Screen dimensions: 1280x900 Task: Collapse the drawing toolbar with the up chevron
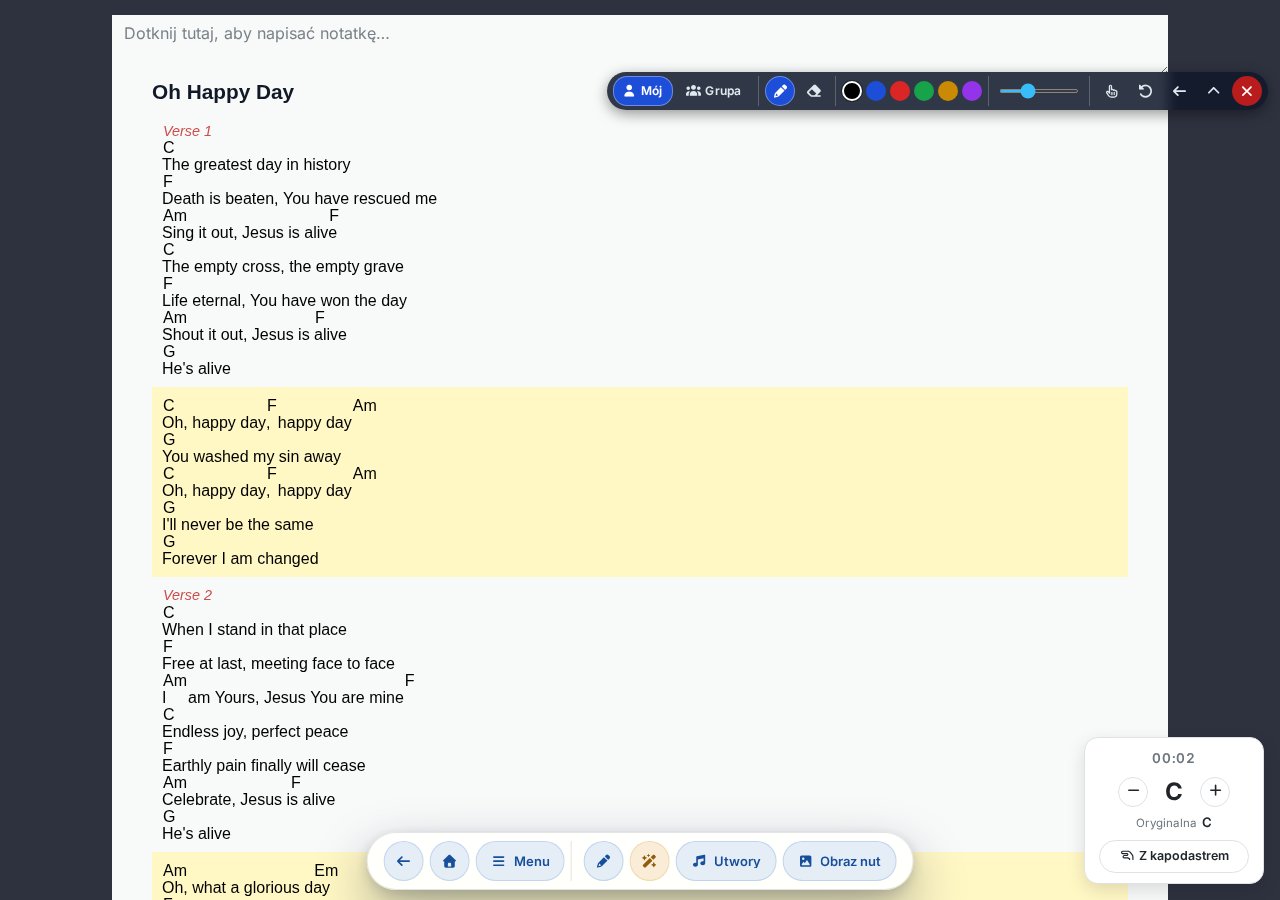click(1213, 91)
